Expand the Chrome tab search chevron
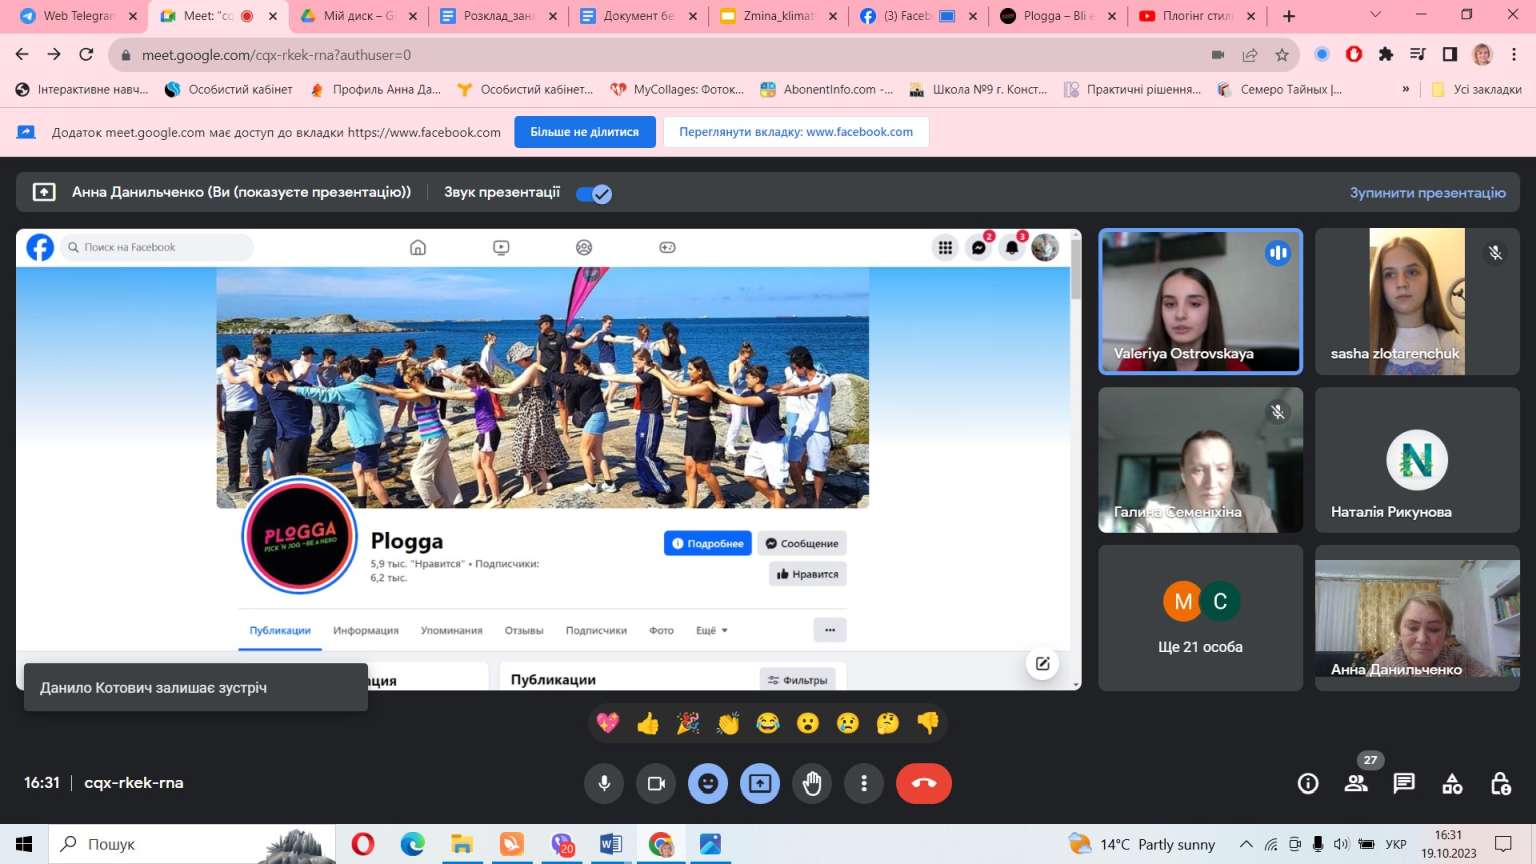This screenshot has width=1536, height=864. (x=1375, y=15)
